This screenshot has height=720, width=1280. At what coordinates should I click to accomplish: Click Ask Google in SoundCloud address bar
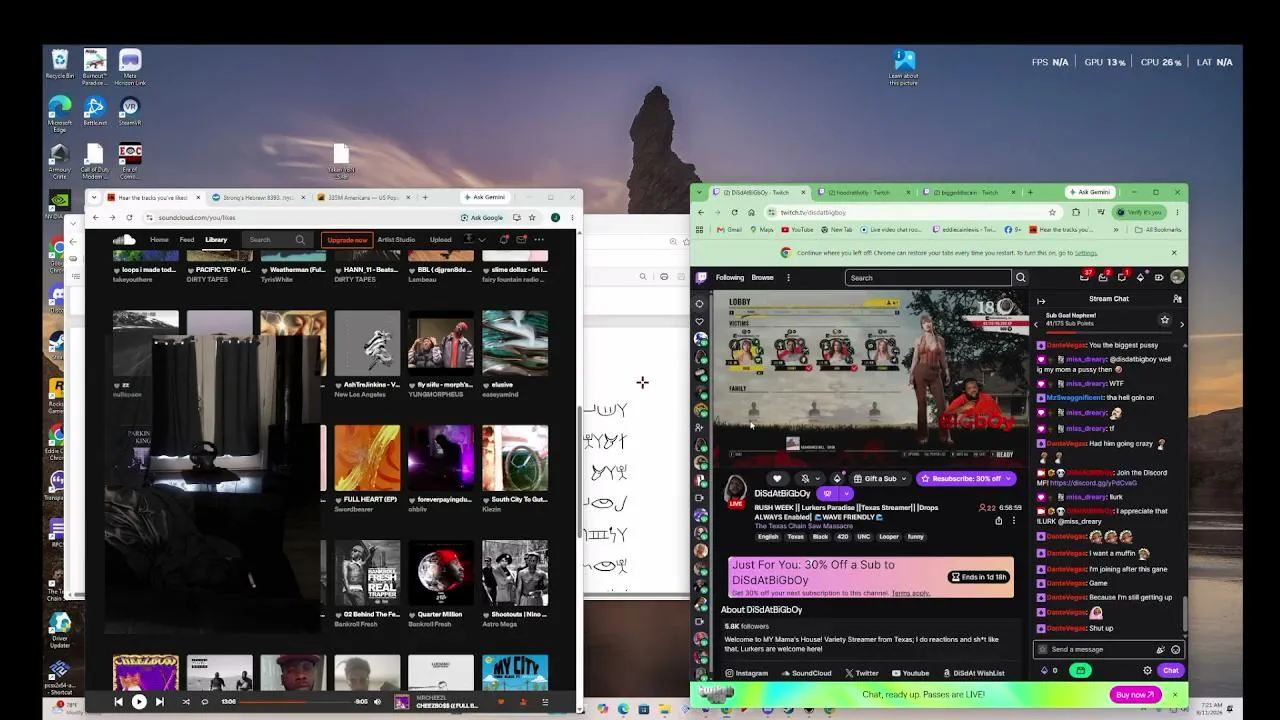coord(482,217)
